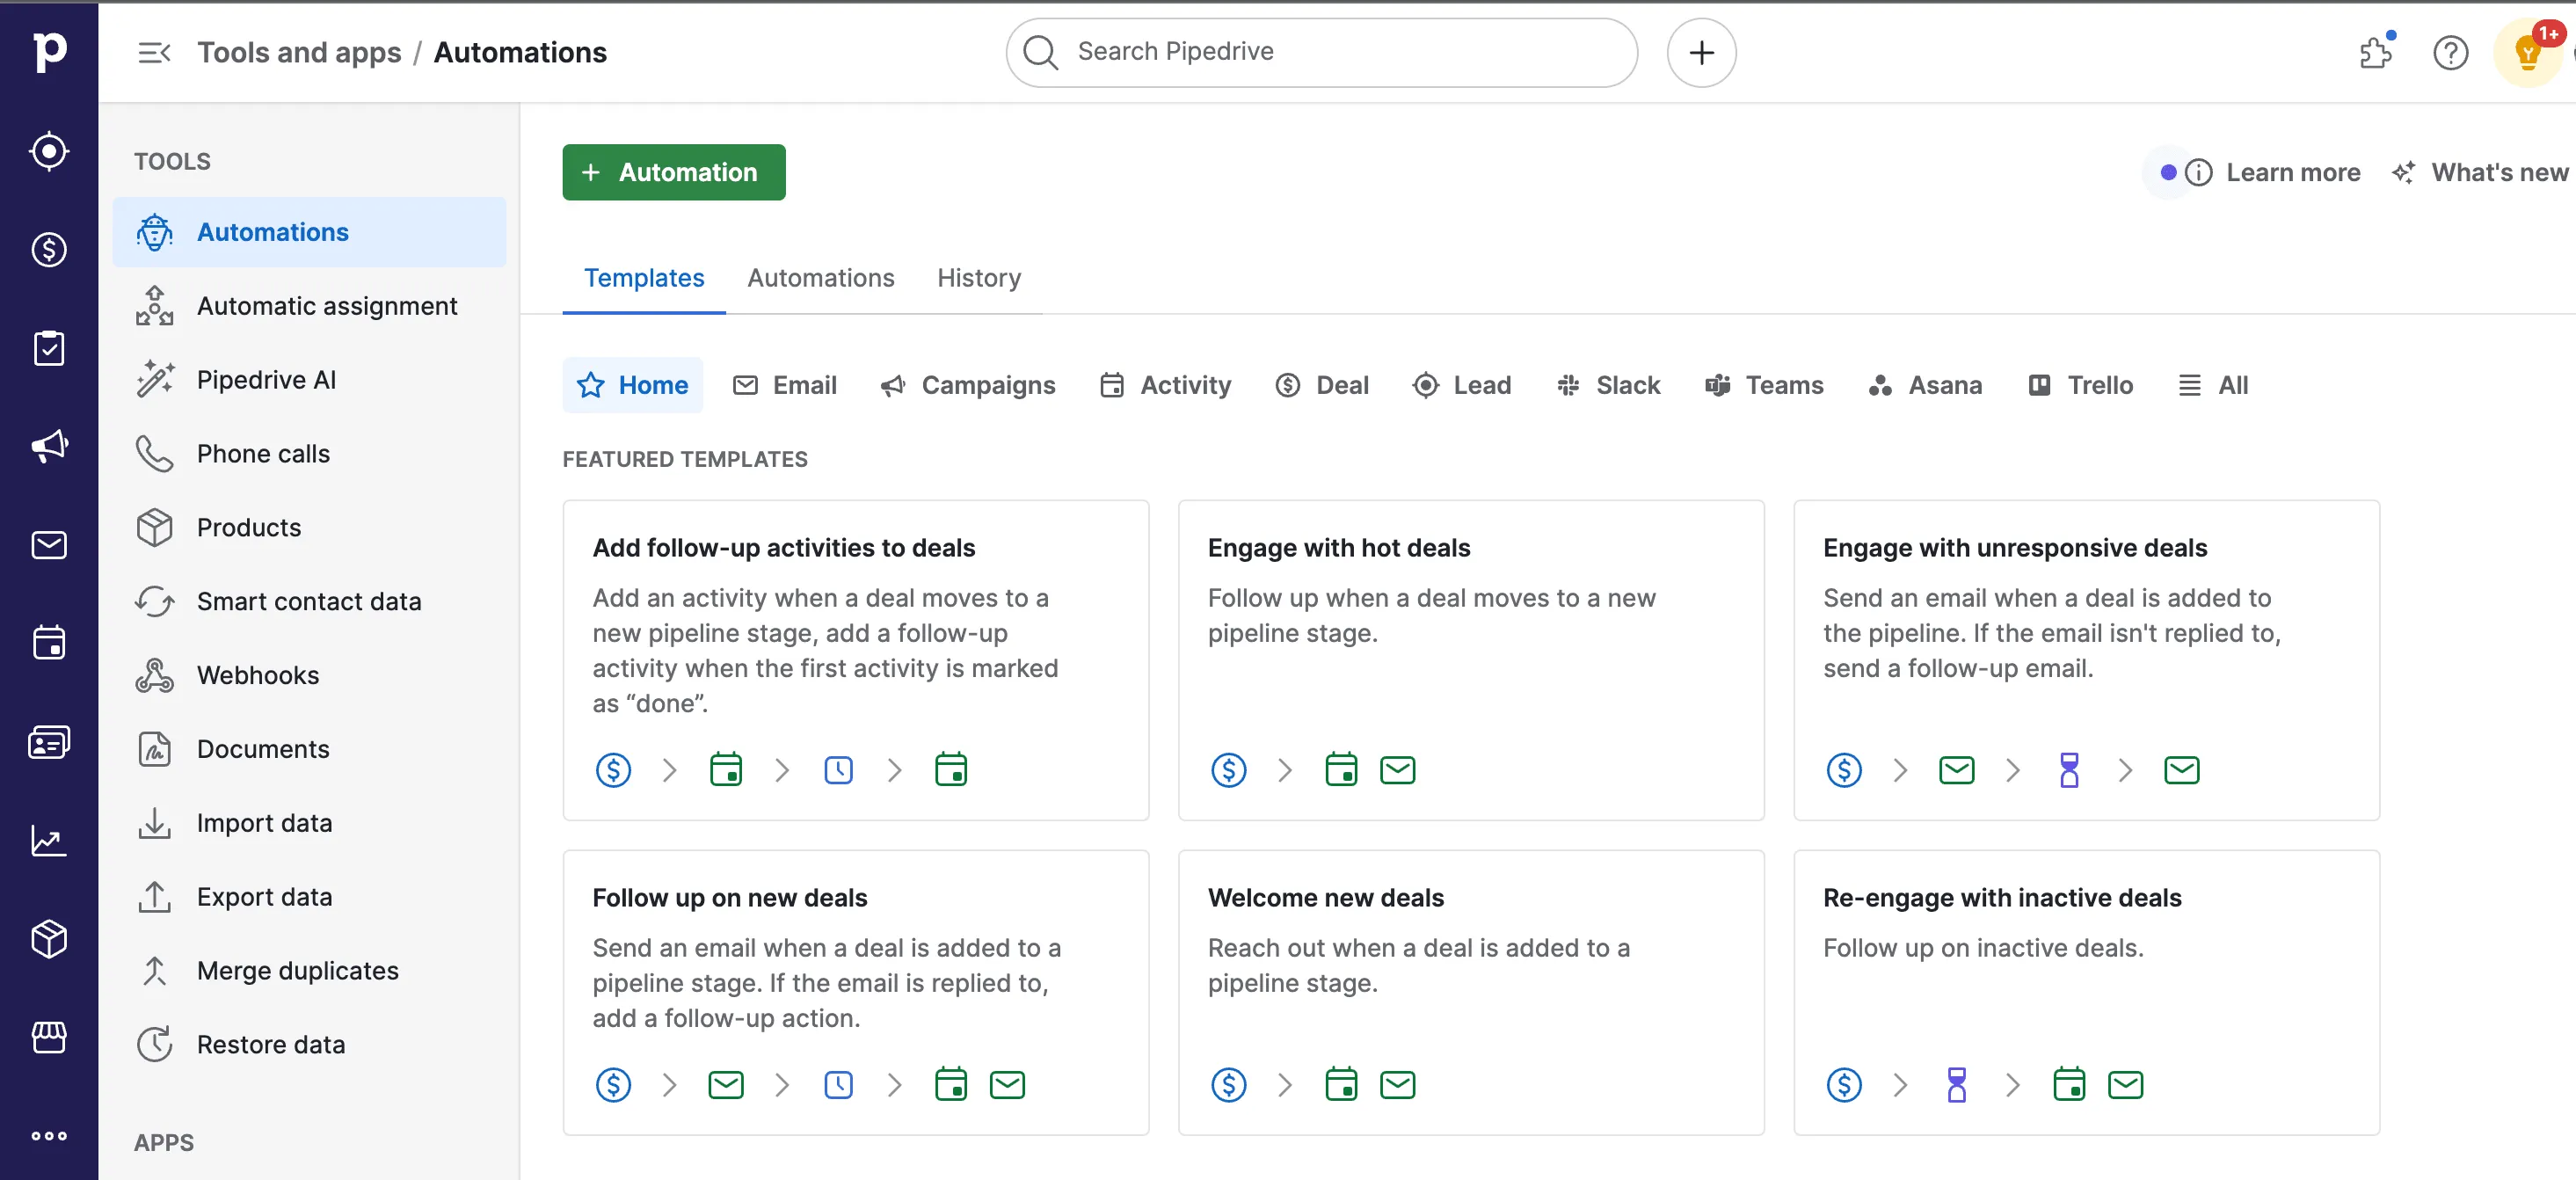
Task: Select the Slack template filter
Action: [1608, 385]
